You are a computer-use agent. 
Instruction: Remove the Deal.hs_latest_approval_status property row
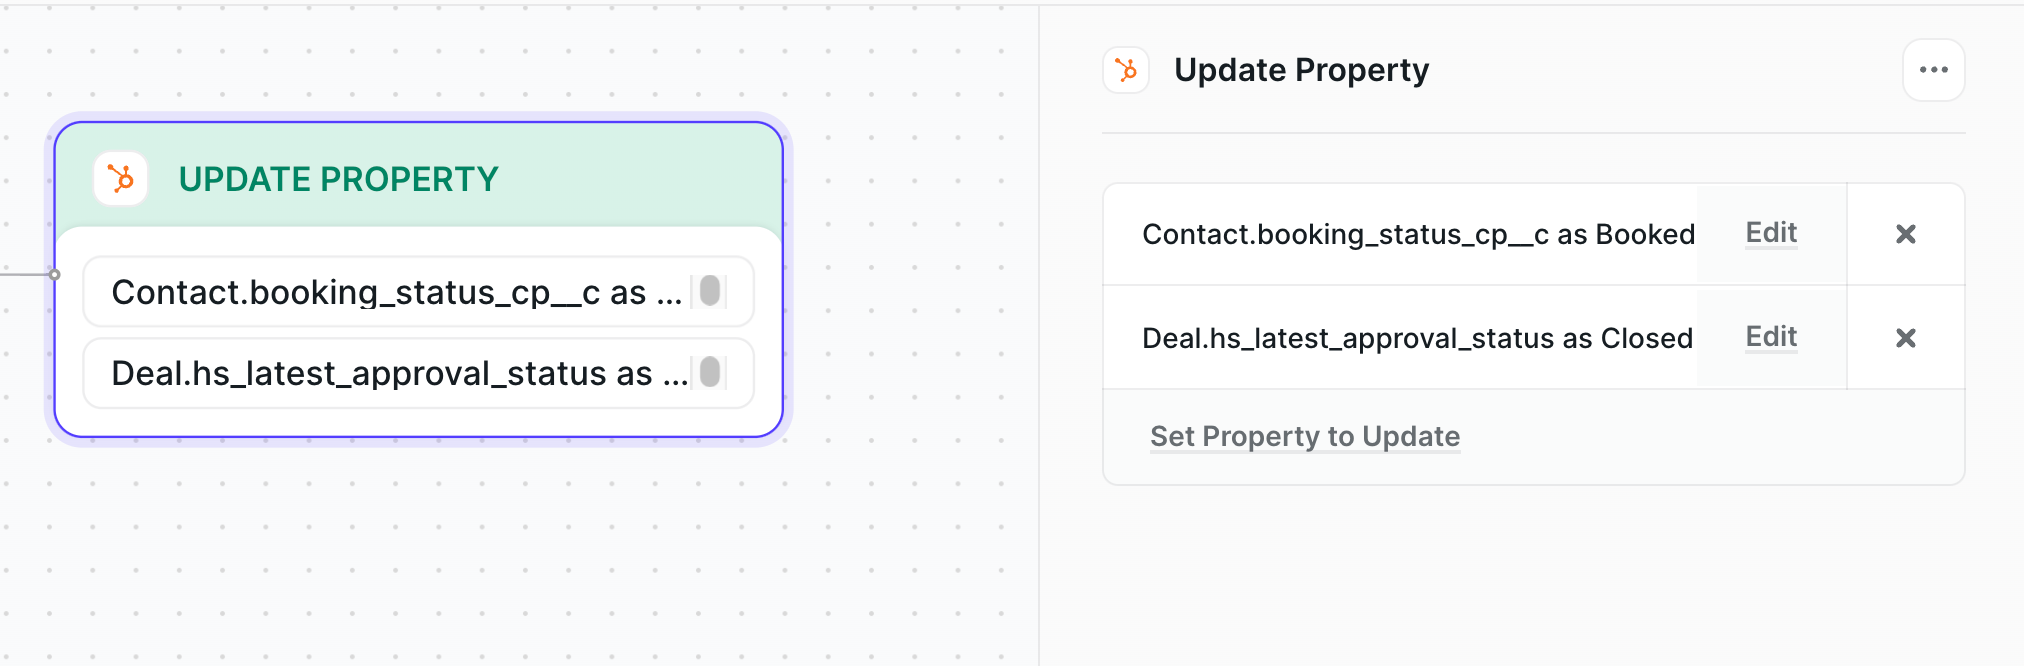point(1905,338)
